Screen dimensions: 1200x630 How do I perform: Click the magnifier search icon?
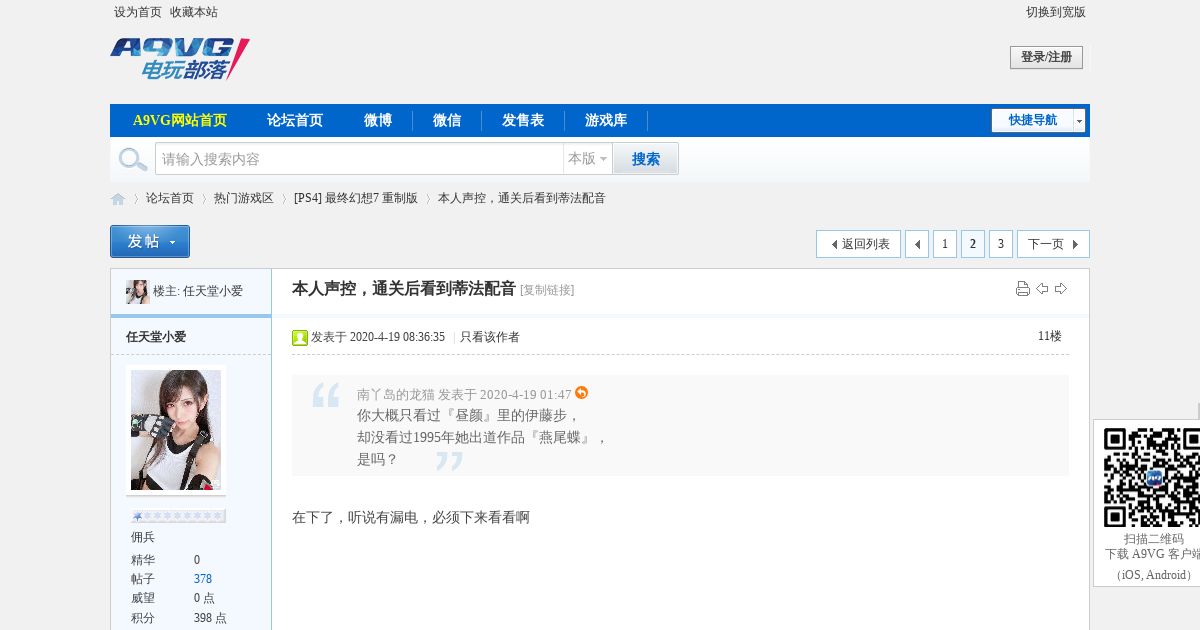(x=133, y=159)
